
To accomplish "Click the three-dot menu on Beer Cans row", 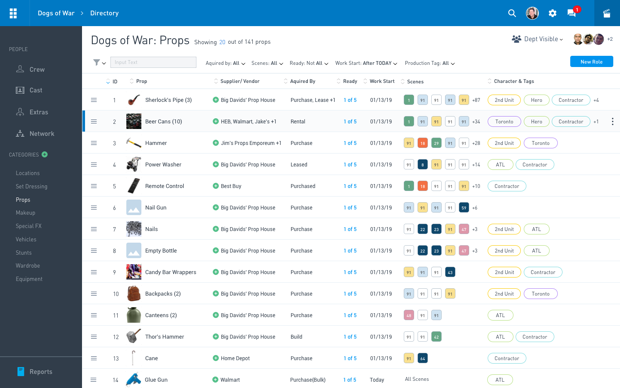I will pyautogui.click(x=612, y=121).
